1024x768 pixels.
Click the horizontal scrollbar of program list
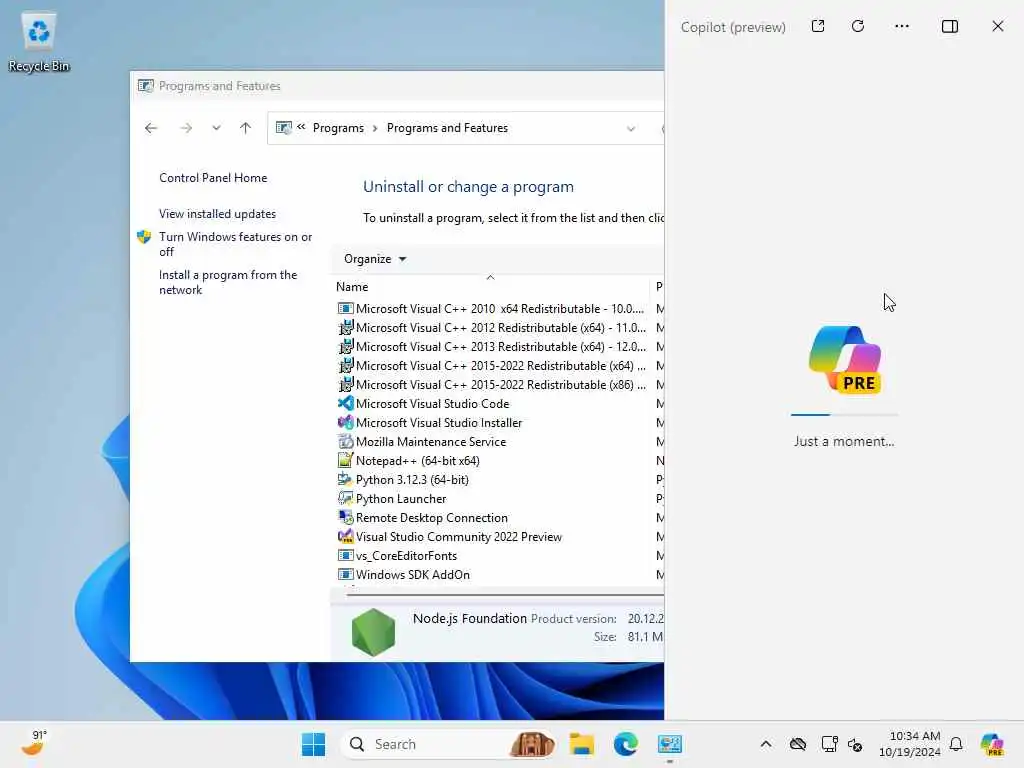pyautogui.click(x=503, y=594)
